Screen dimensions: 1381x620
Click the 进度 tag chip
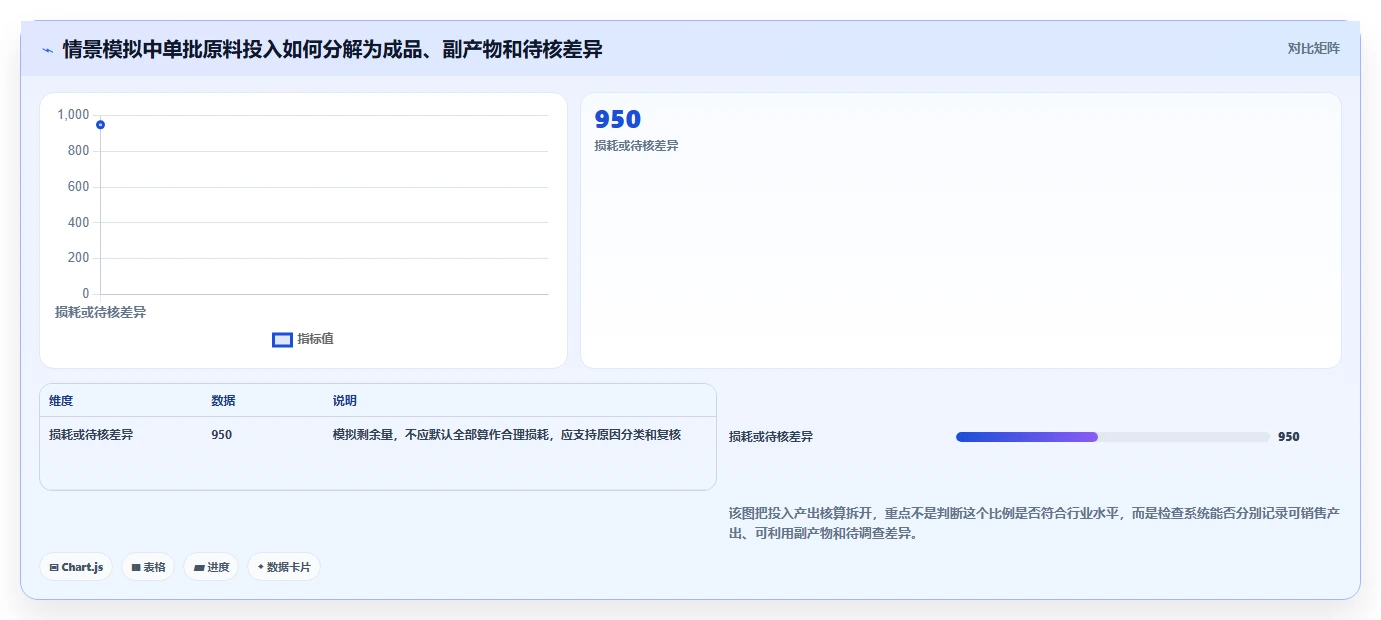tap(211, 567)
